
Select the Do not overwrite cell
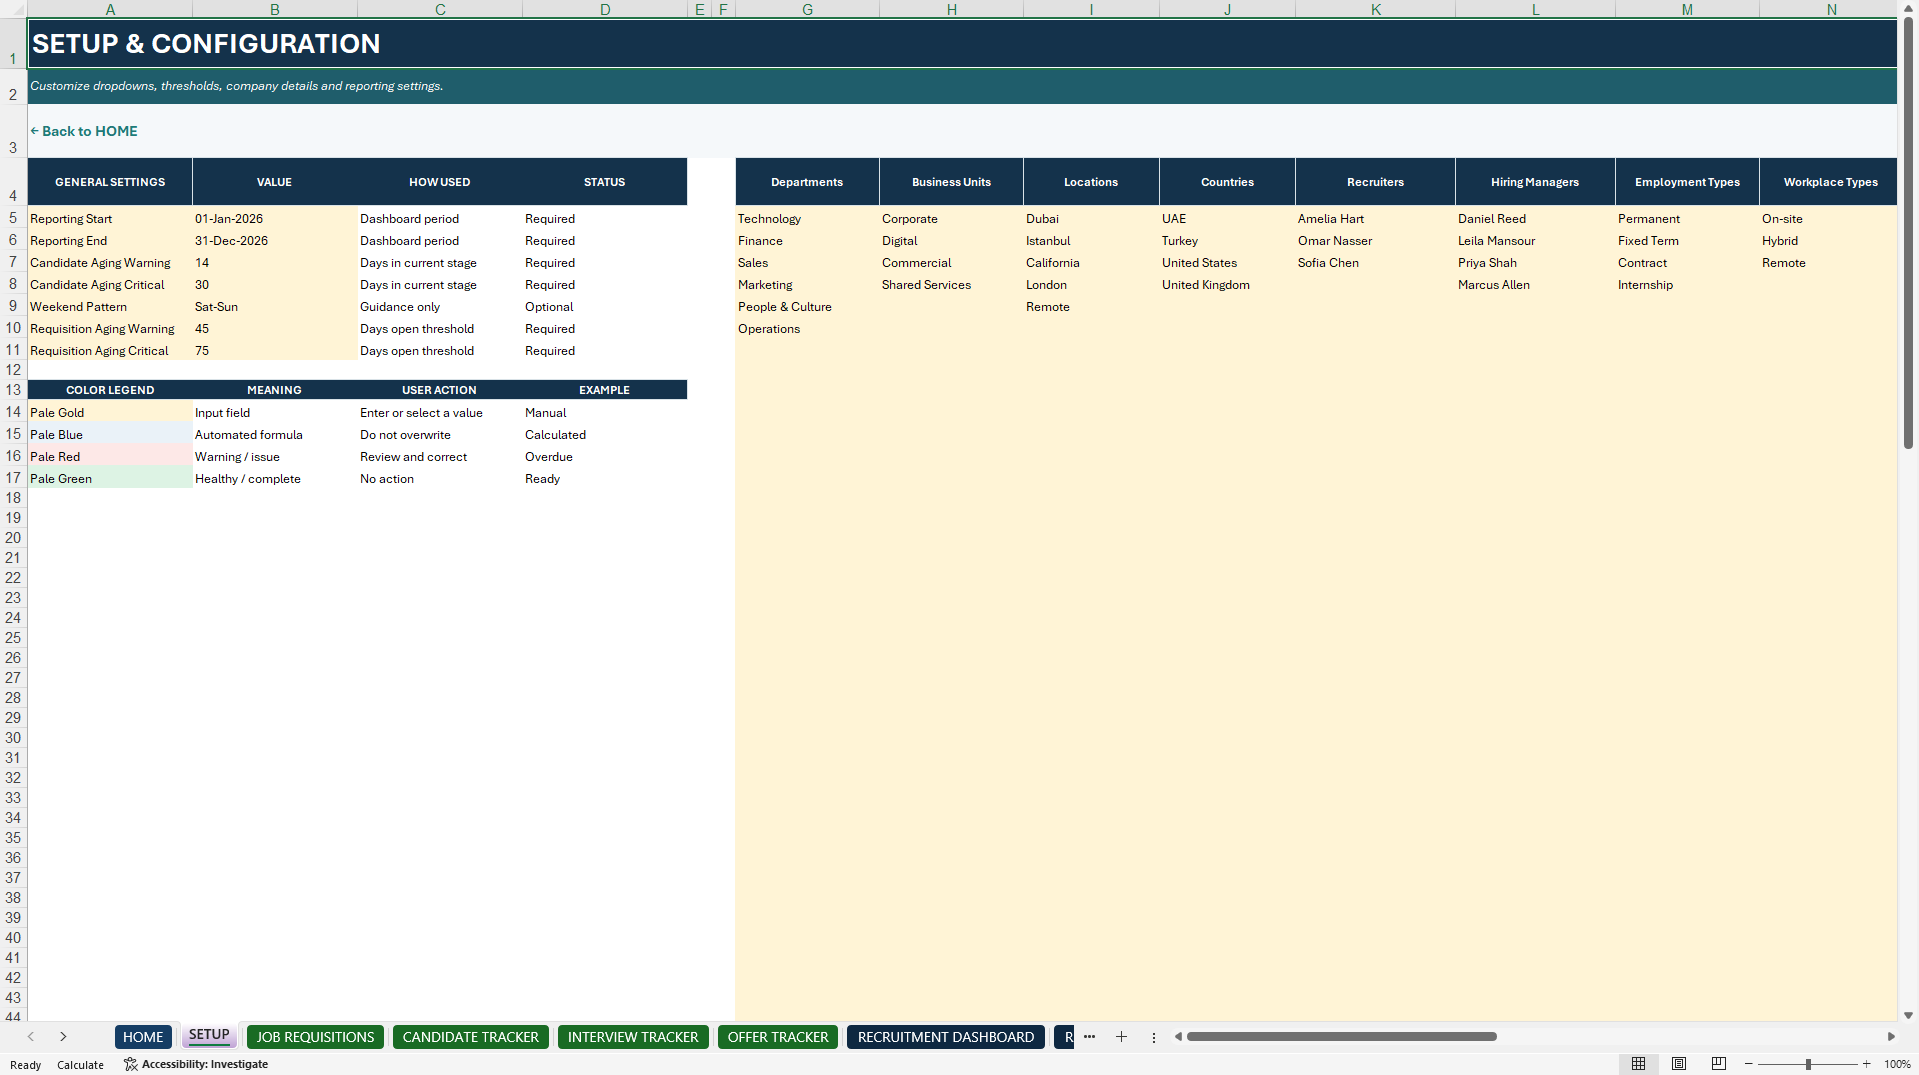(x=440, y=435)
